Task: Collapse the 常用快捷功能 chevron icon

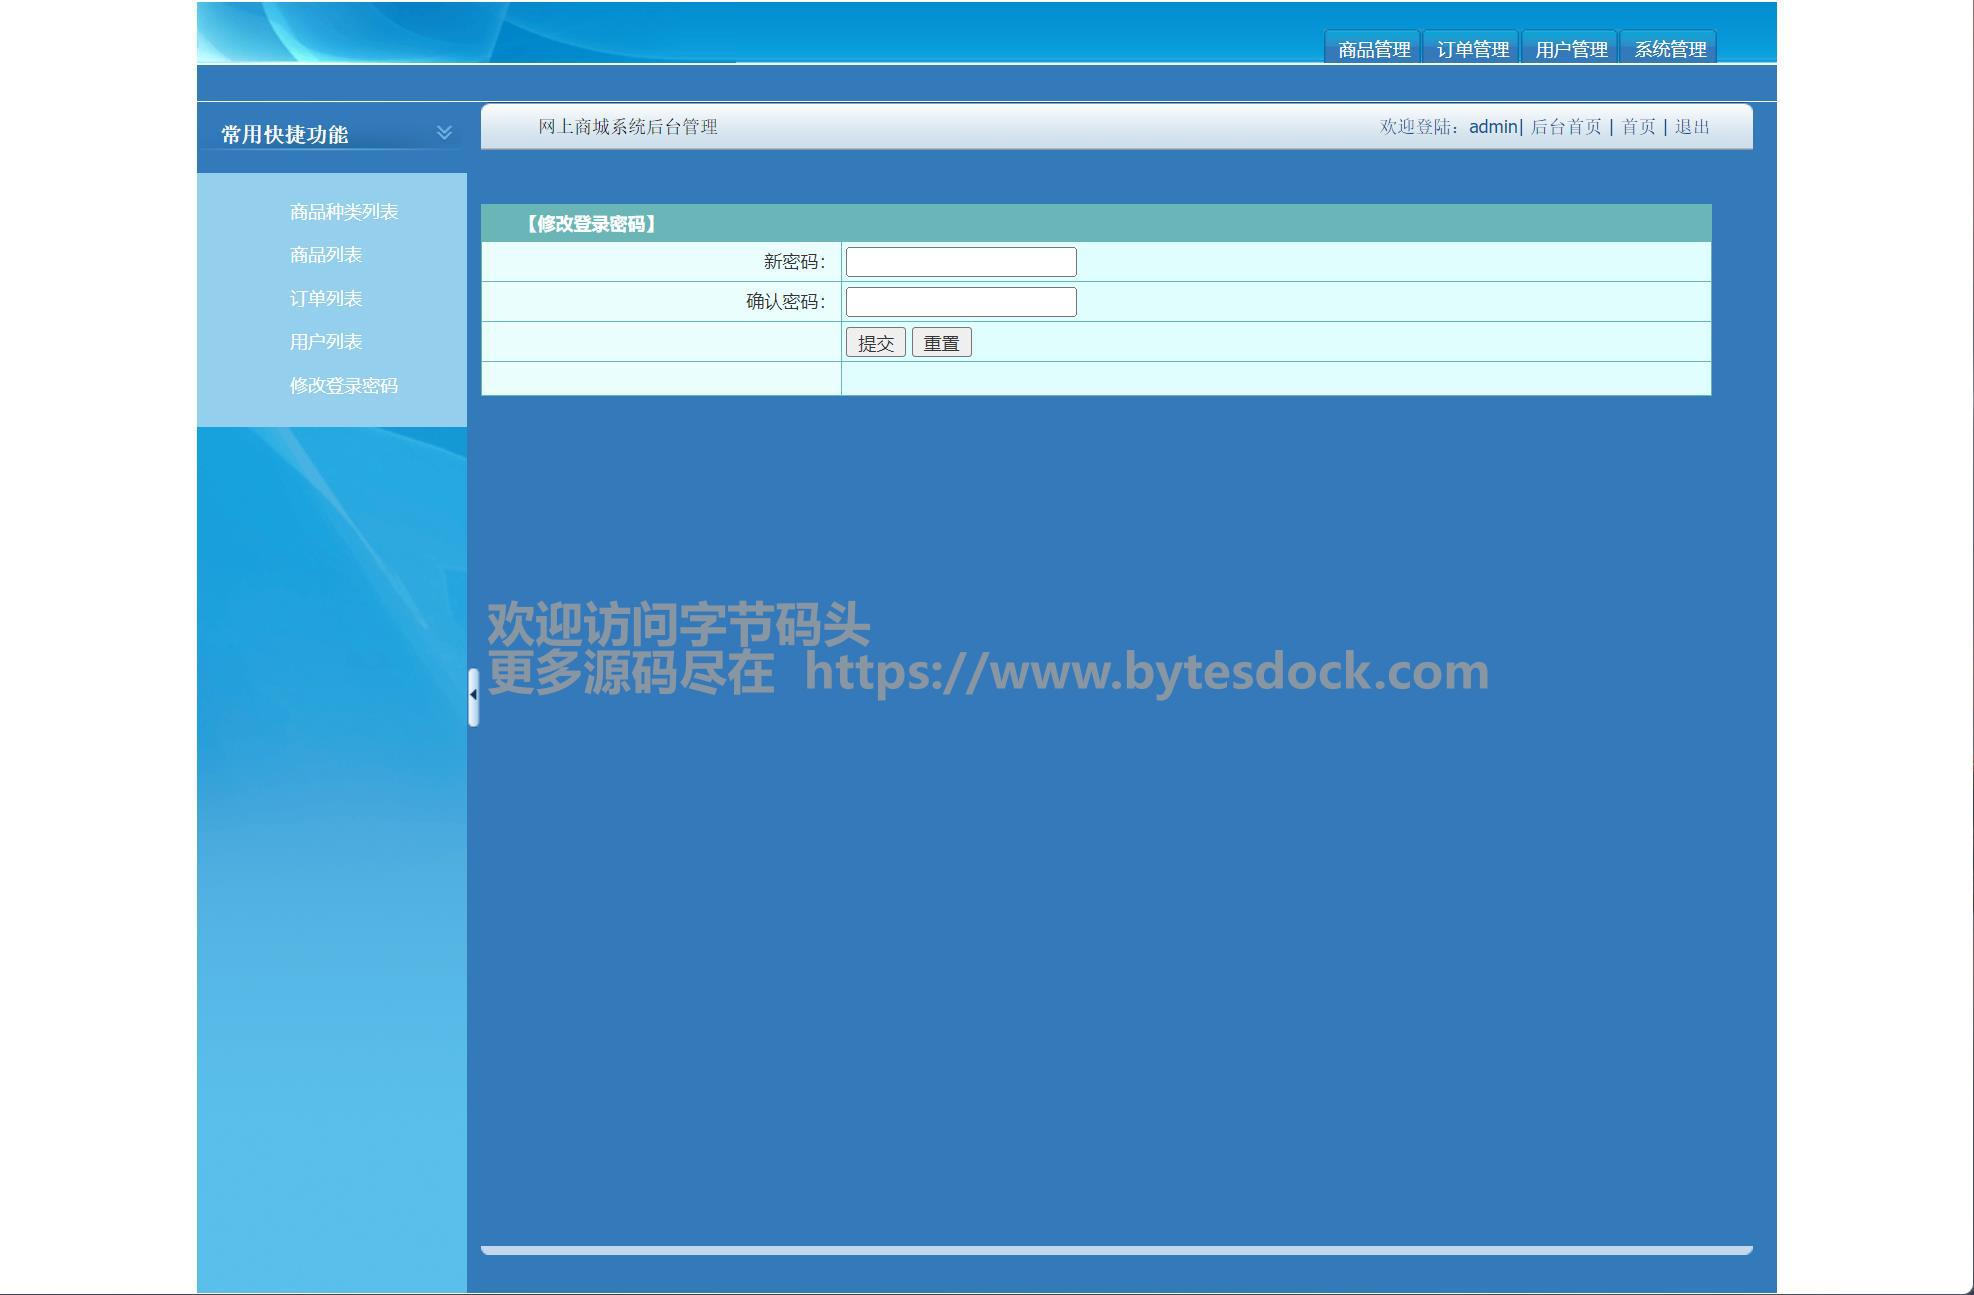Action: 444,132
